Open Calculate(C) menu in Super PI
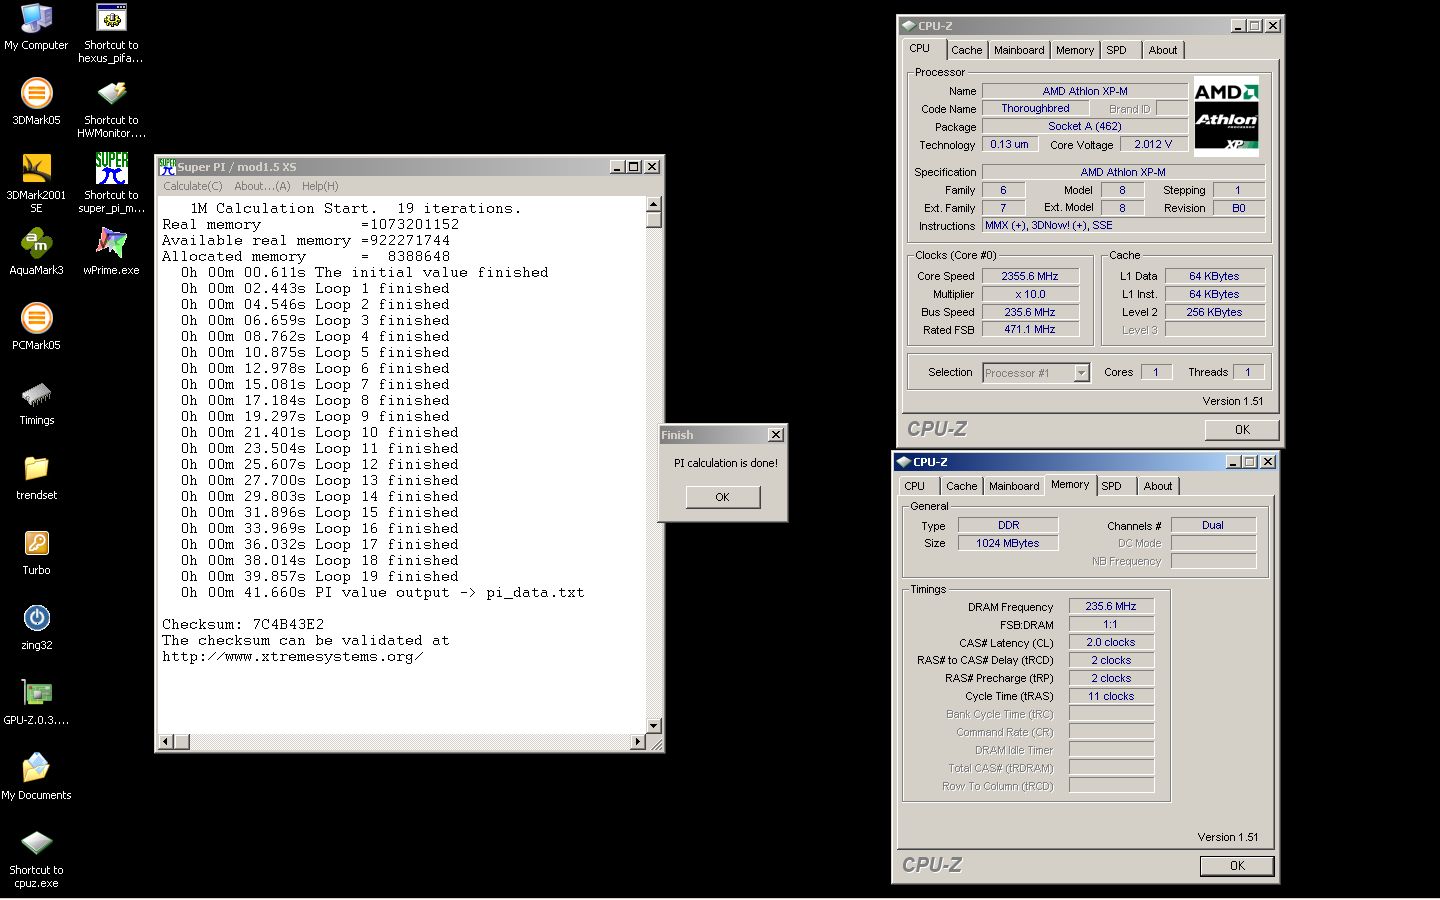The width and height of the screenshot is (1440, 900). coord(193,186)
